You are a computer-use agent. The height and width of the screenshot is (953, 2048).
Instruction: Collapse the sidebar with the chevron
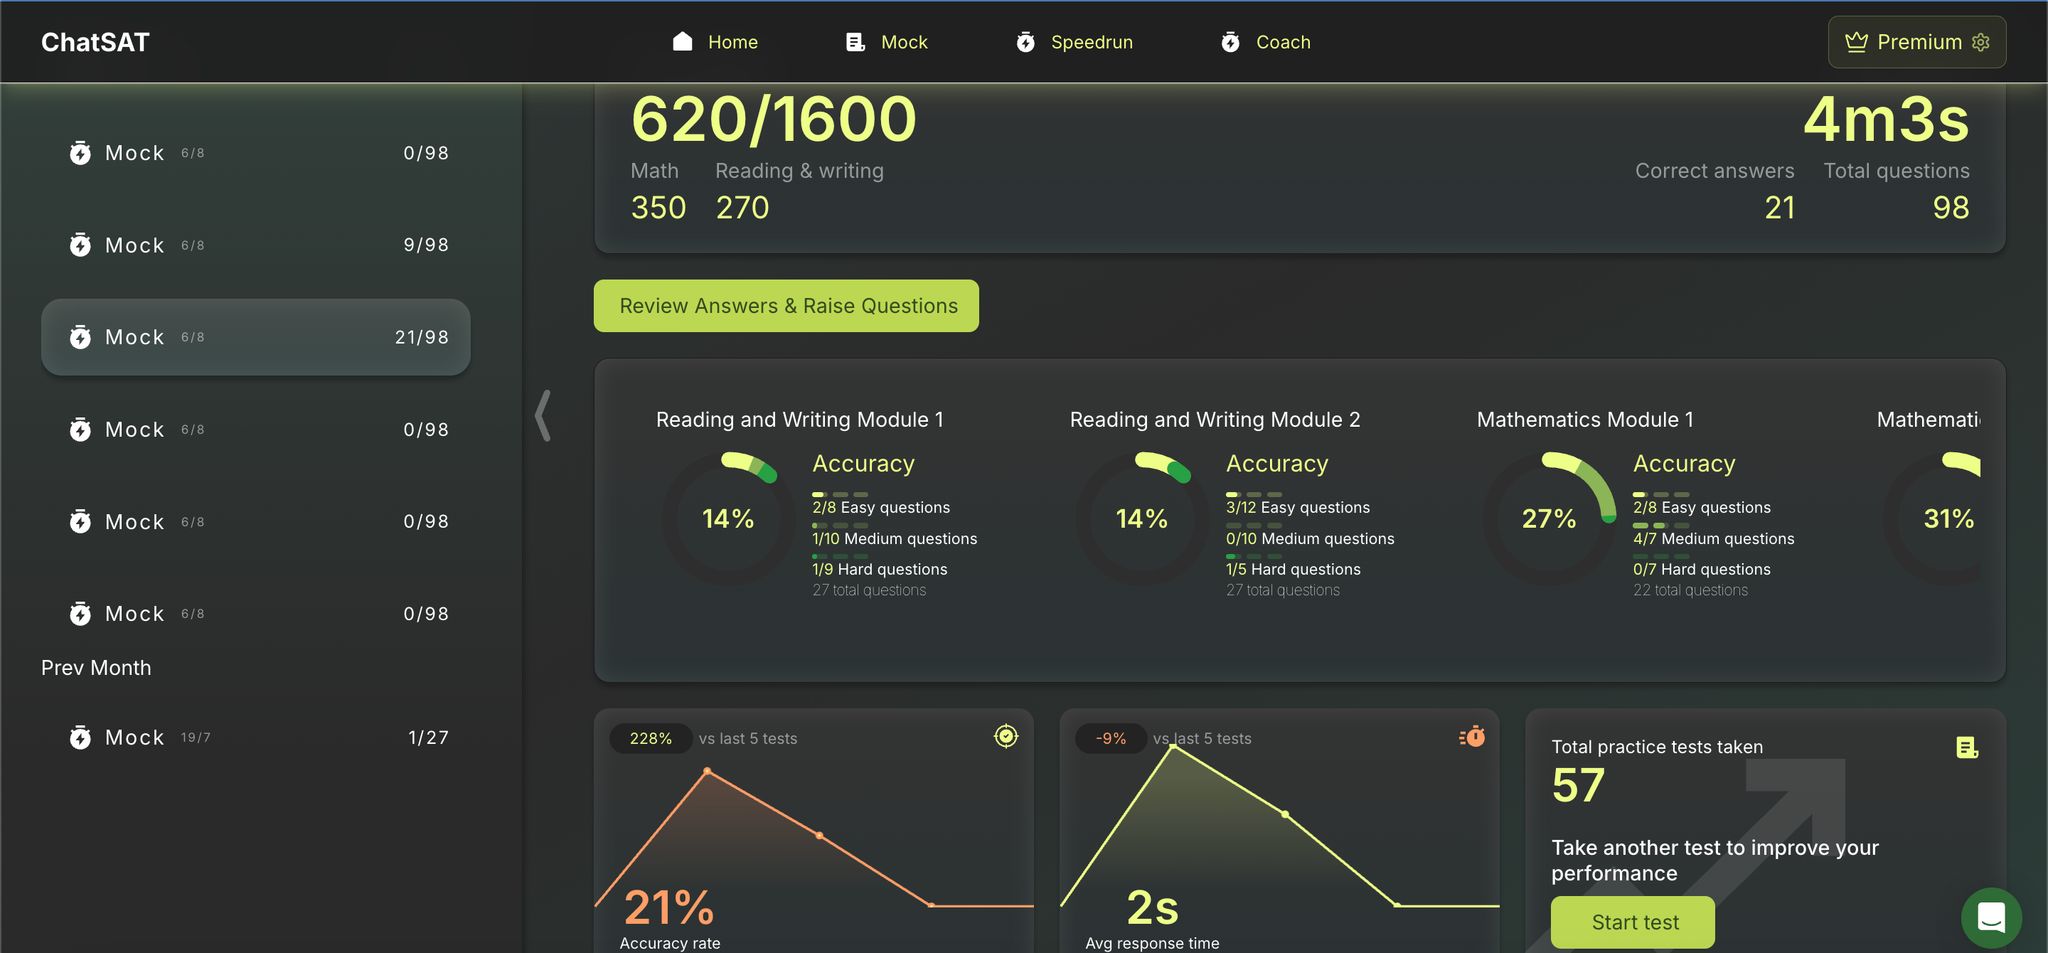pyautogui.click(x=543, y=415)
